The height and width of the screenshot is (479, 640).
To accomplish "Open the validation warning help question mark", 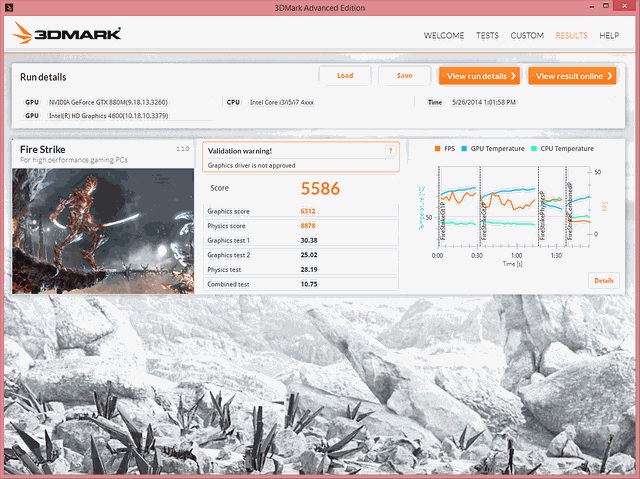I will pyautogui.click(x=390, y=151).
